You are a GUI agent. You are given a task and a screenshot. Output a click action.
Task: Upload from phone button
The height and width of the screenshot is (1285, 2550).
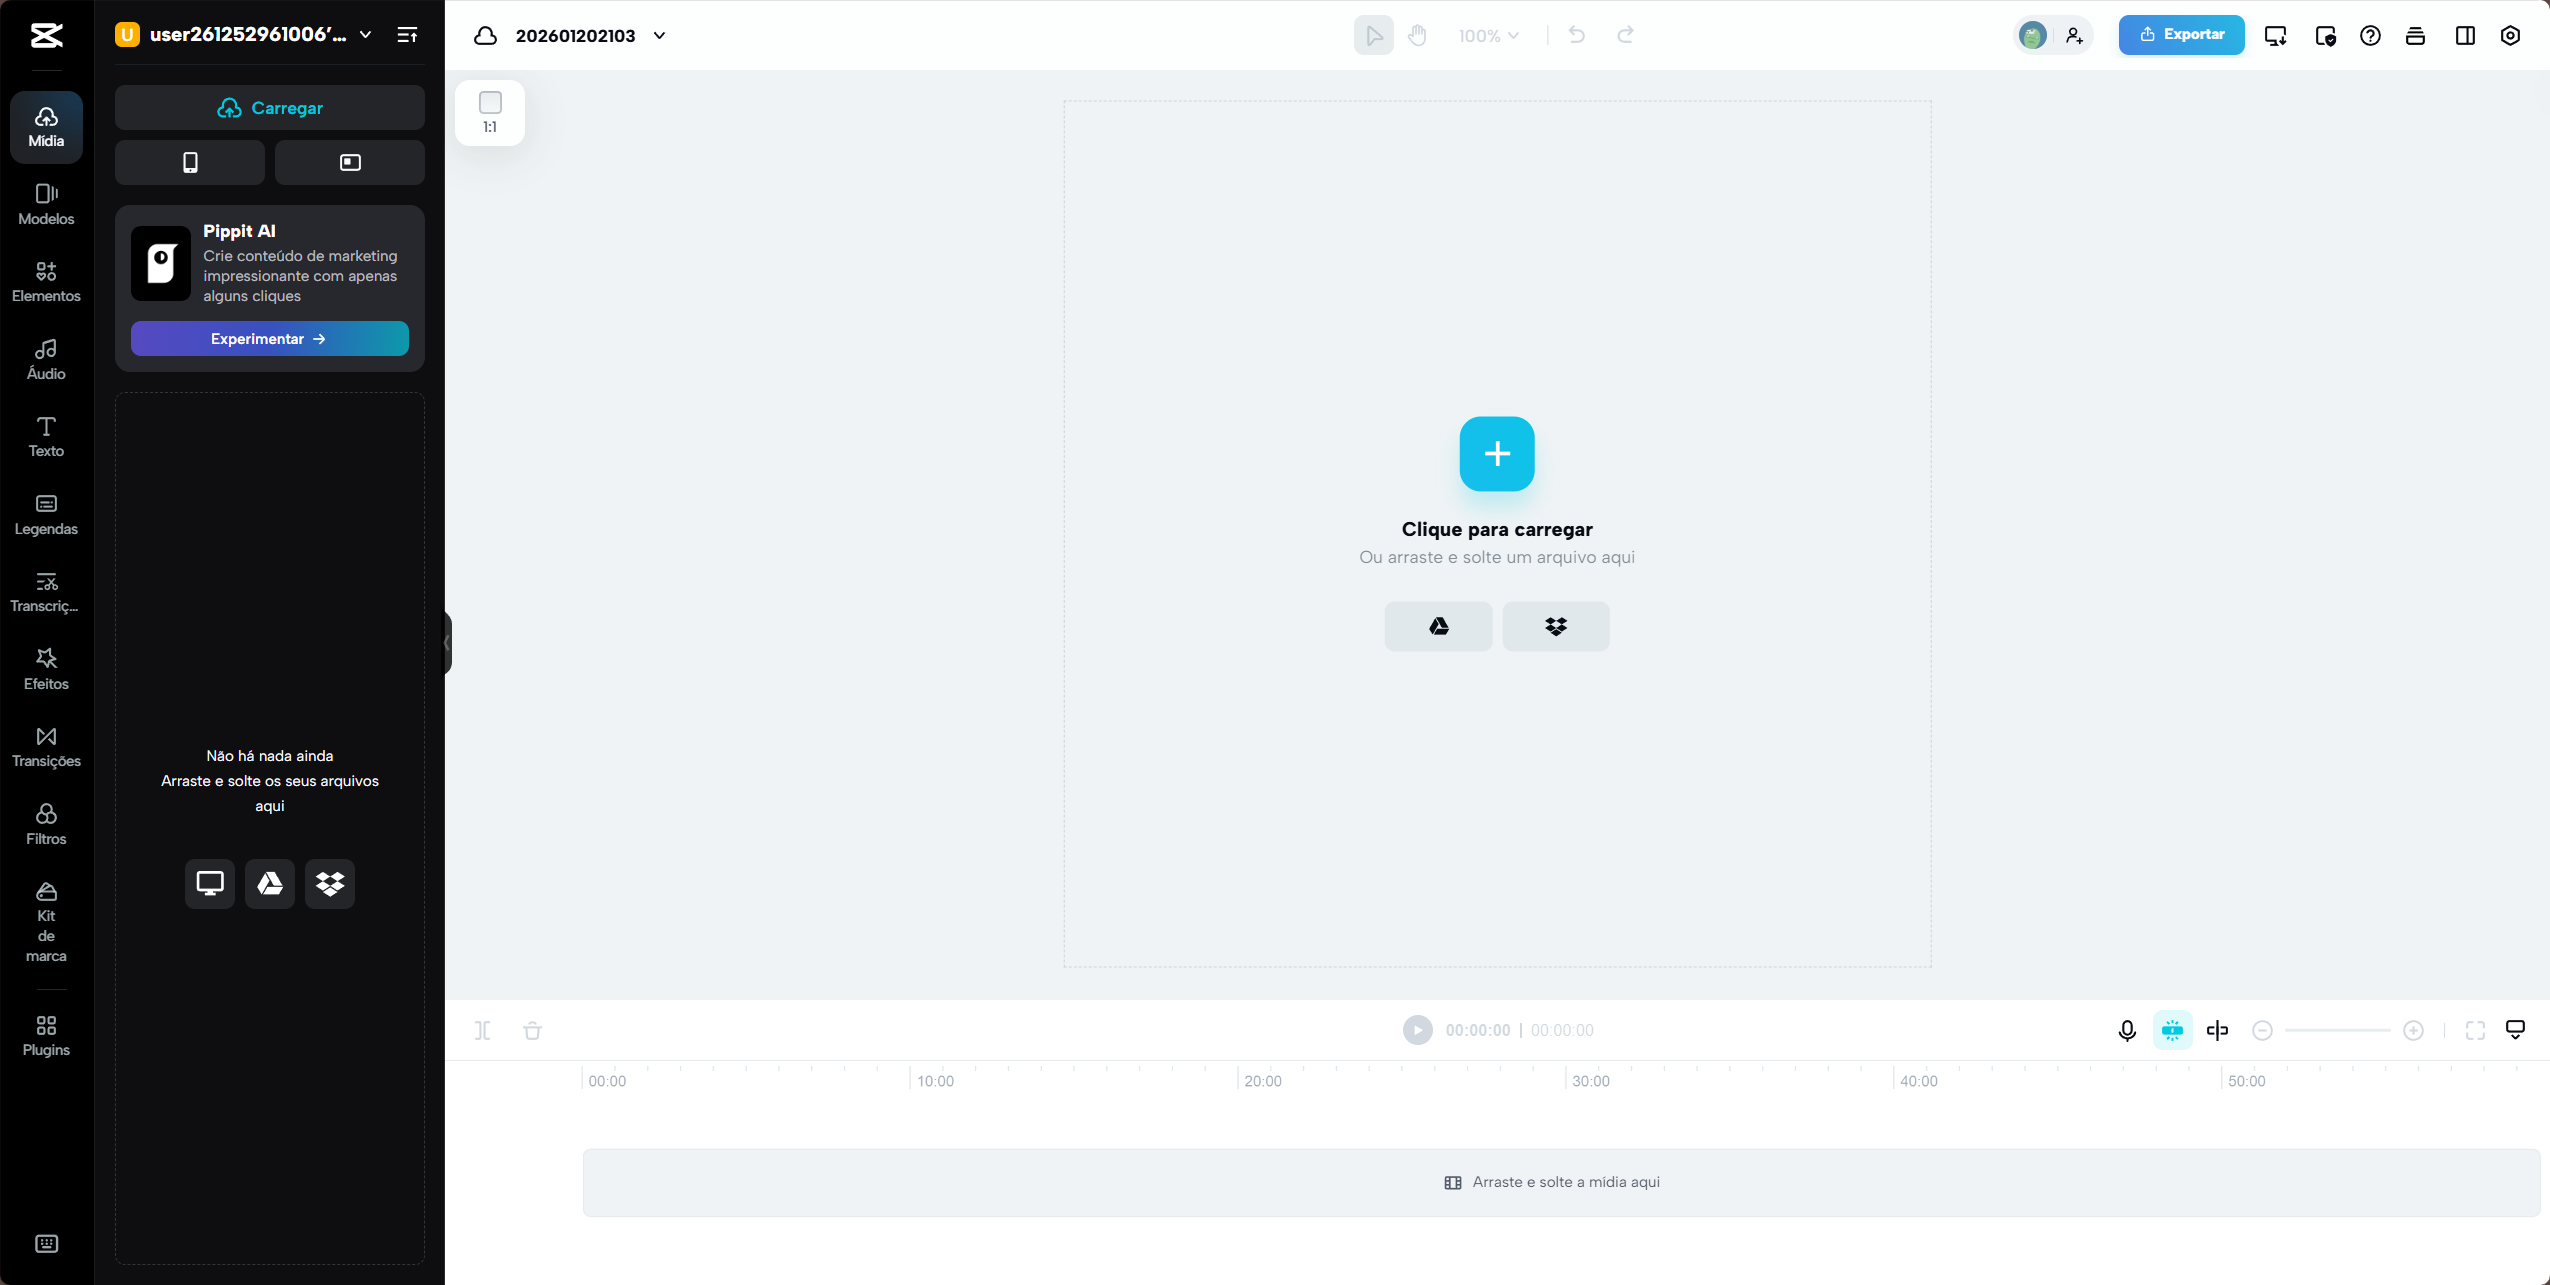click(190, 162)
